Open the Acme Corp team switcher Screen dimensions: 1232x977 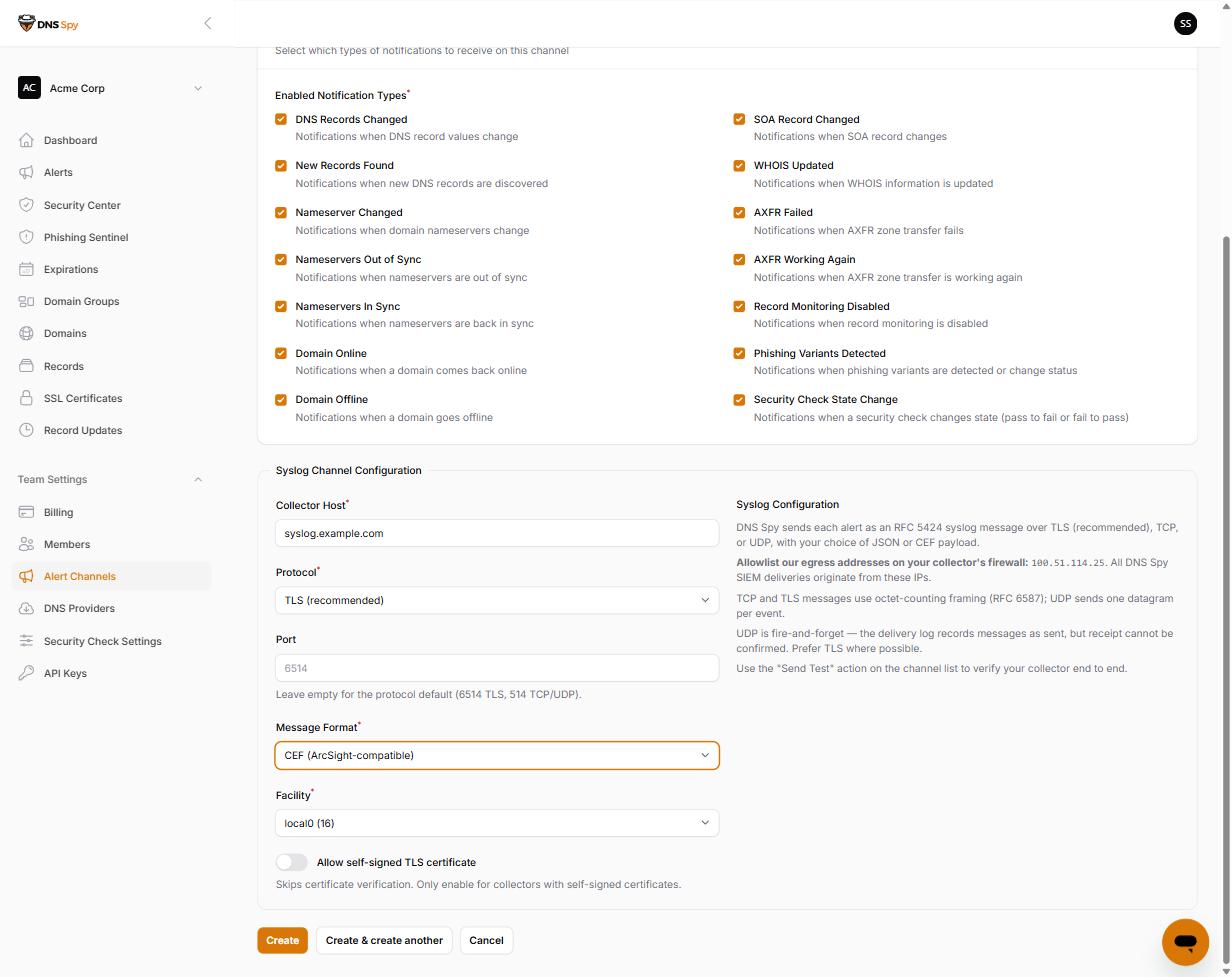111,88
